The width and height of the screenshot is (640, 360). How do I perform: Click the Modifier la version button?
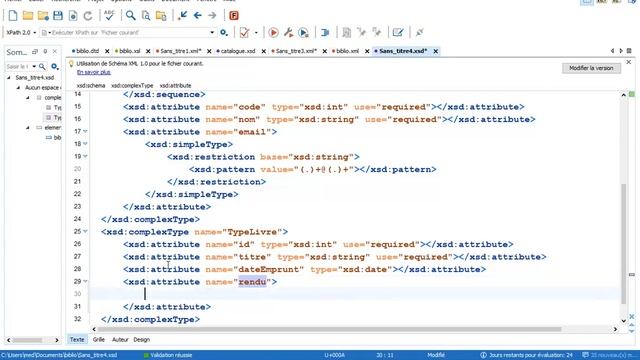pos(591,68)
